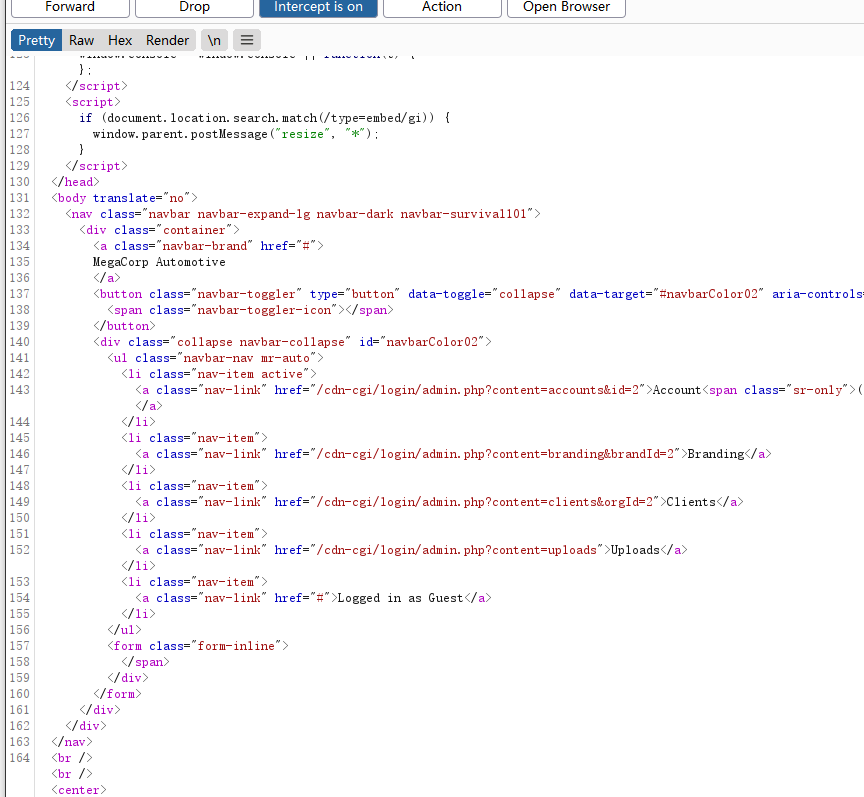Click the Forward button

(70, 7)
